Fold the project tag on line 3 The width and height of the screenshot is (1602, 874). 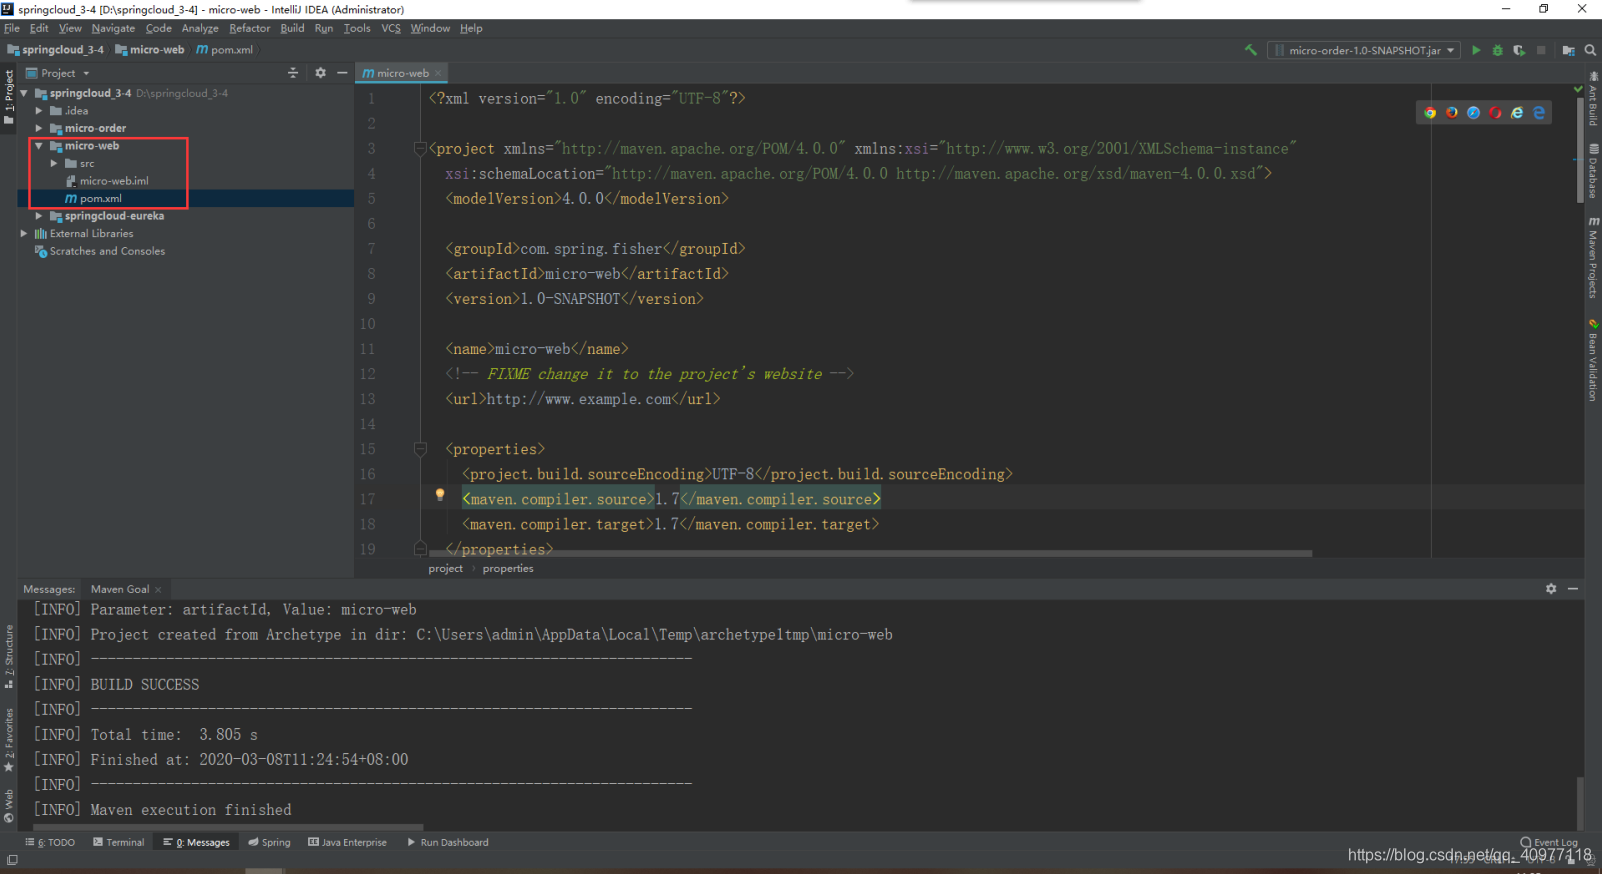click(x=420, y=149)
